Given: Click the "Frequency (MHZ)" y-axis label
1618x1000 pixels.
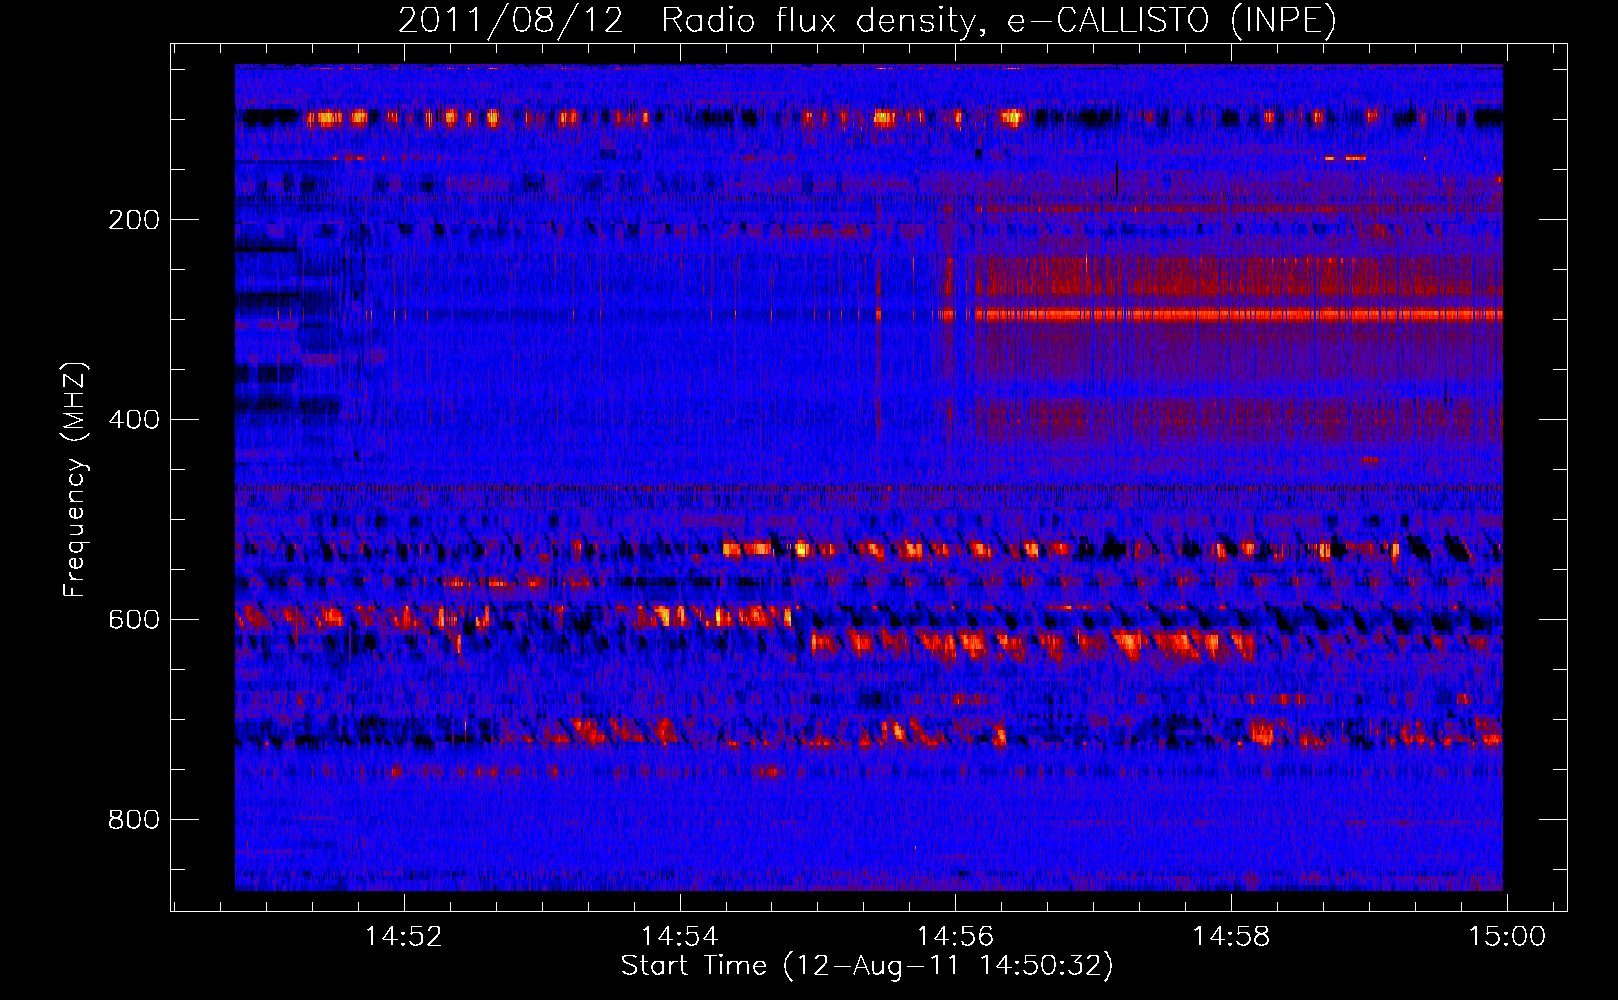Looking at the screenshot, I should click(x=74, y=480).
